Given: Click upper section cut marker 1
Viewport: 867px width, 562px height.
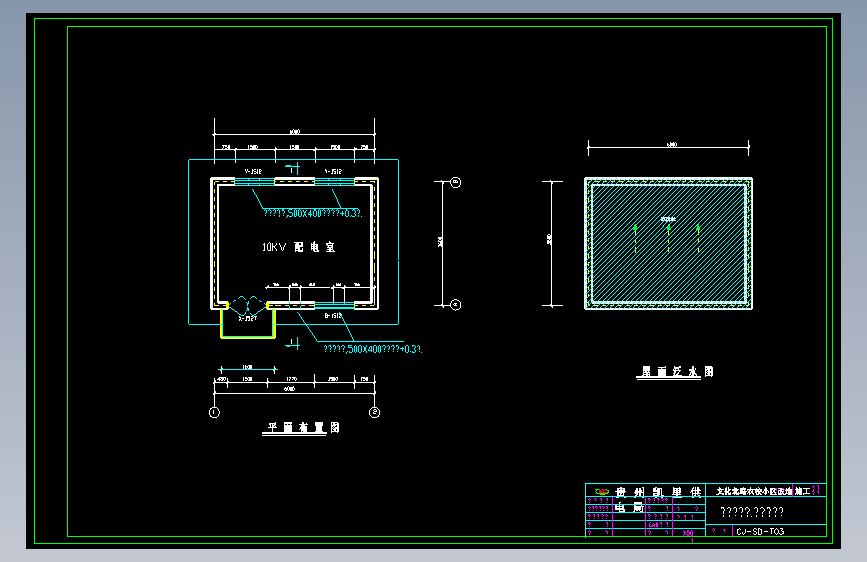Looking at the screenshot, I should click(293, 168).
